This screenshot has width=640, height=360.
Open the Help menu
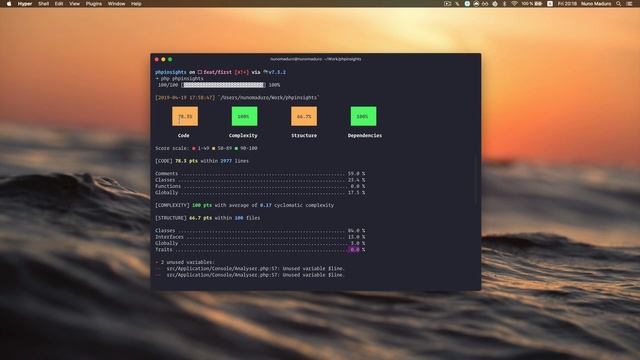tap(136, 4)
